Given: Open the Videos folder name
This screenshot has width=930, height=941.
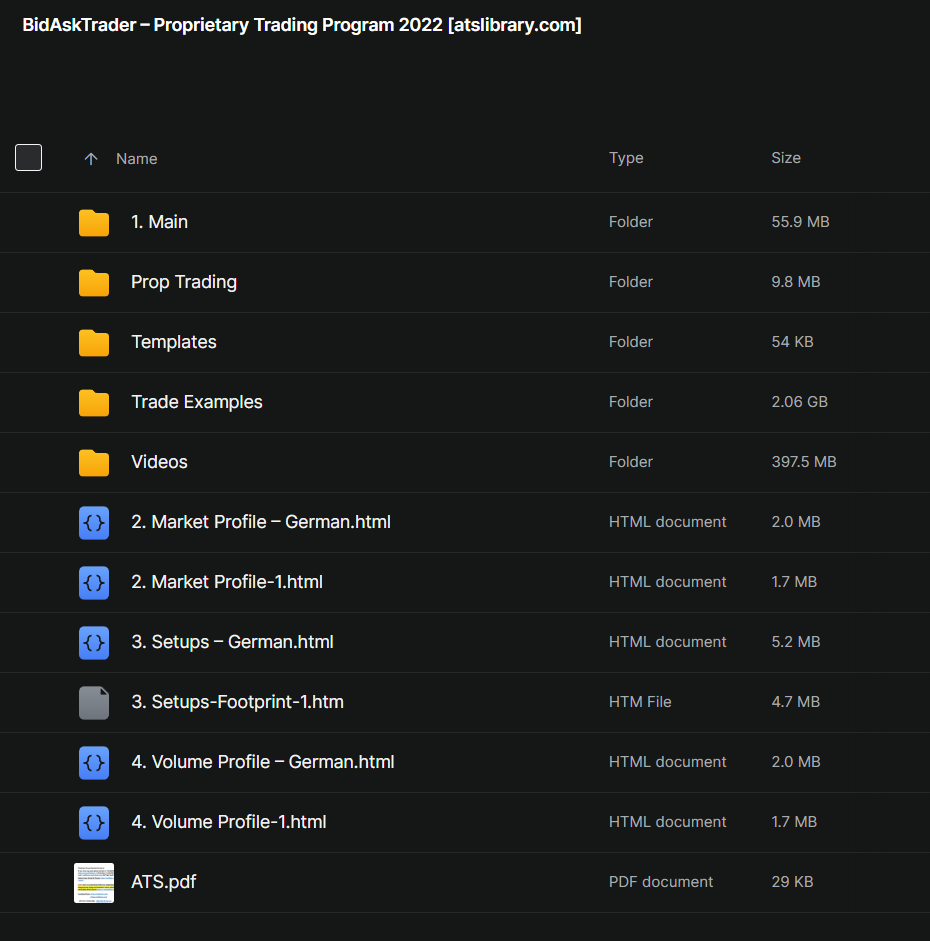Looking at the screenshot, I should pos(159,462).
